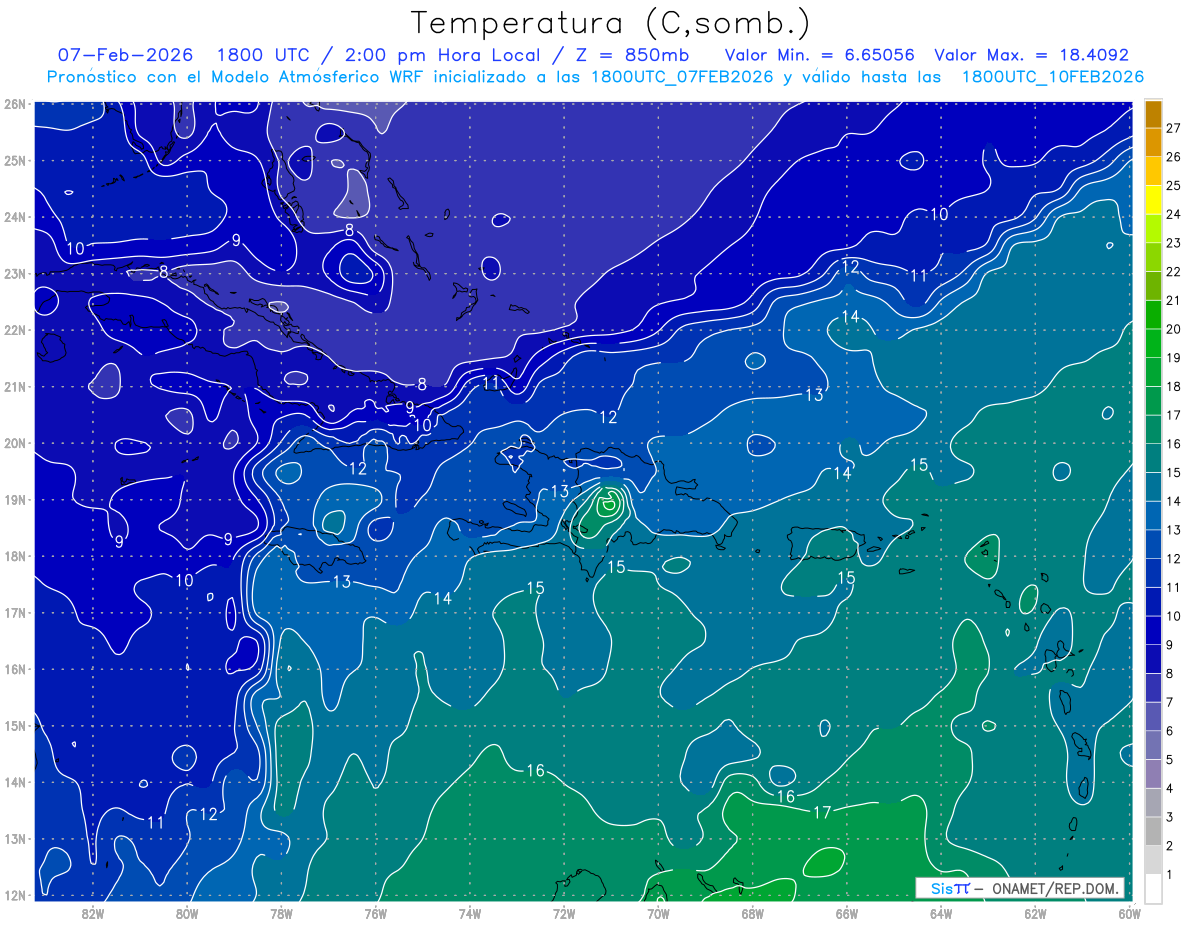Click the color scale label '1'
Screen dimensions: 1200x927
[x=1170, y=875]
